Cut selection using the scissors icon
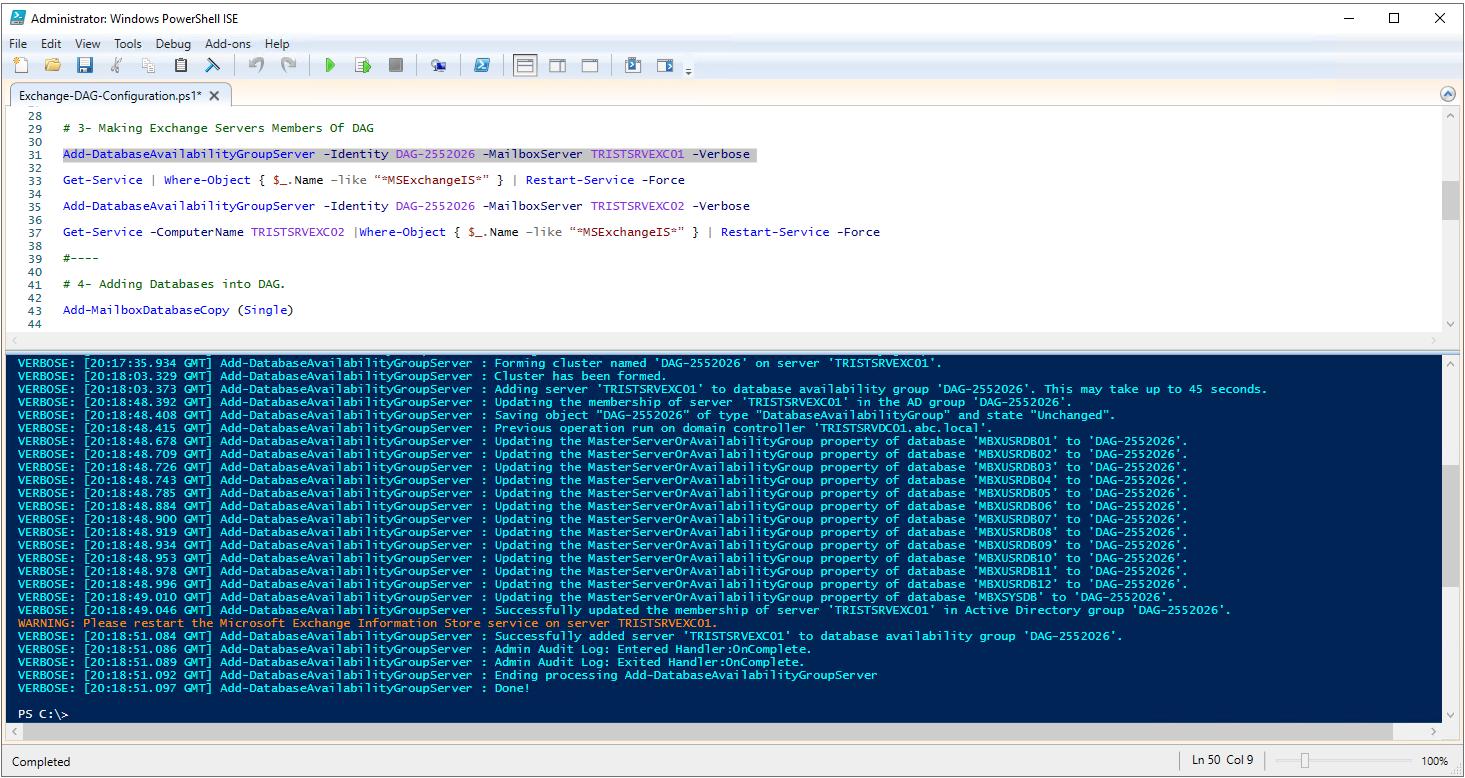 (x=117, y=66)
